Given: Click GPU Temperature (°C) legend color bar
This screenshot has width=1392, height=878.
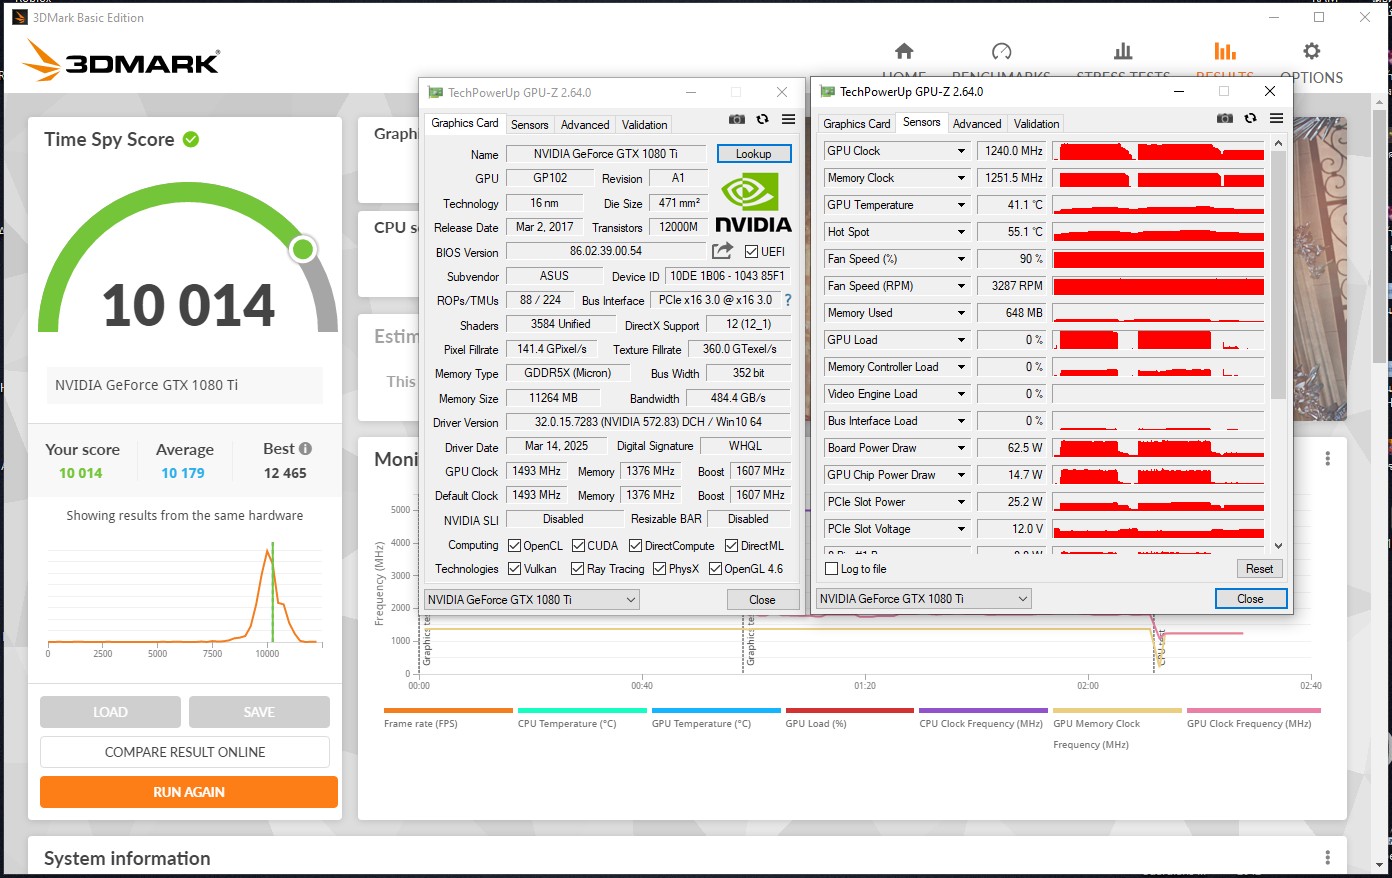Looking at the screenshot, I should tap(716, 711).
